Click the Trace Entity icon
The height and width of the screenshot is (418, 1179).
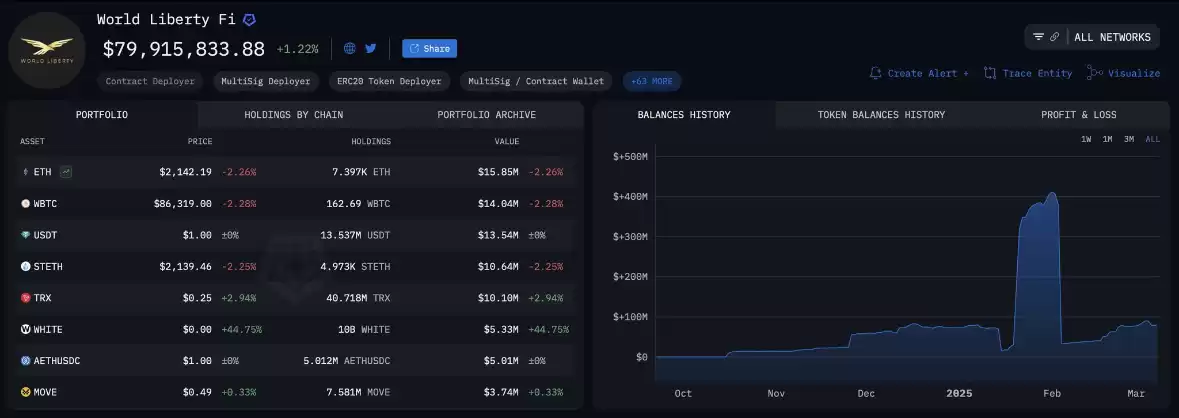point(990,73)
